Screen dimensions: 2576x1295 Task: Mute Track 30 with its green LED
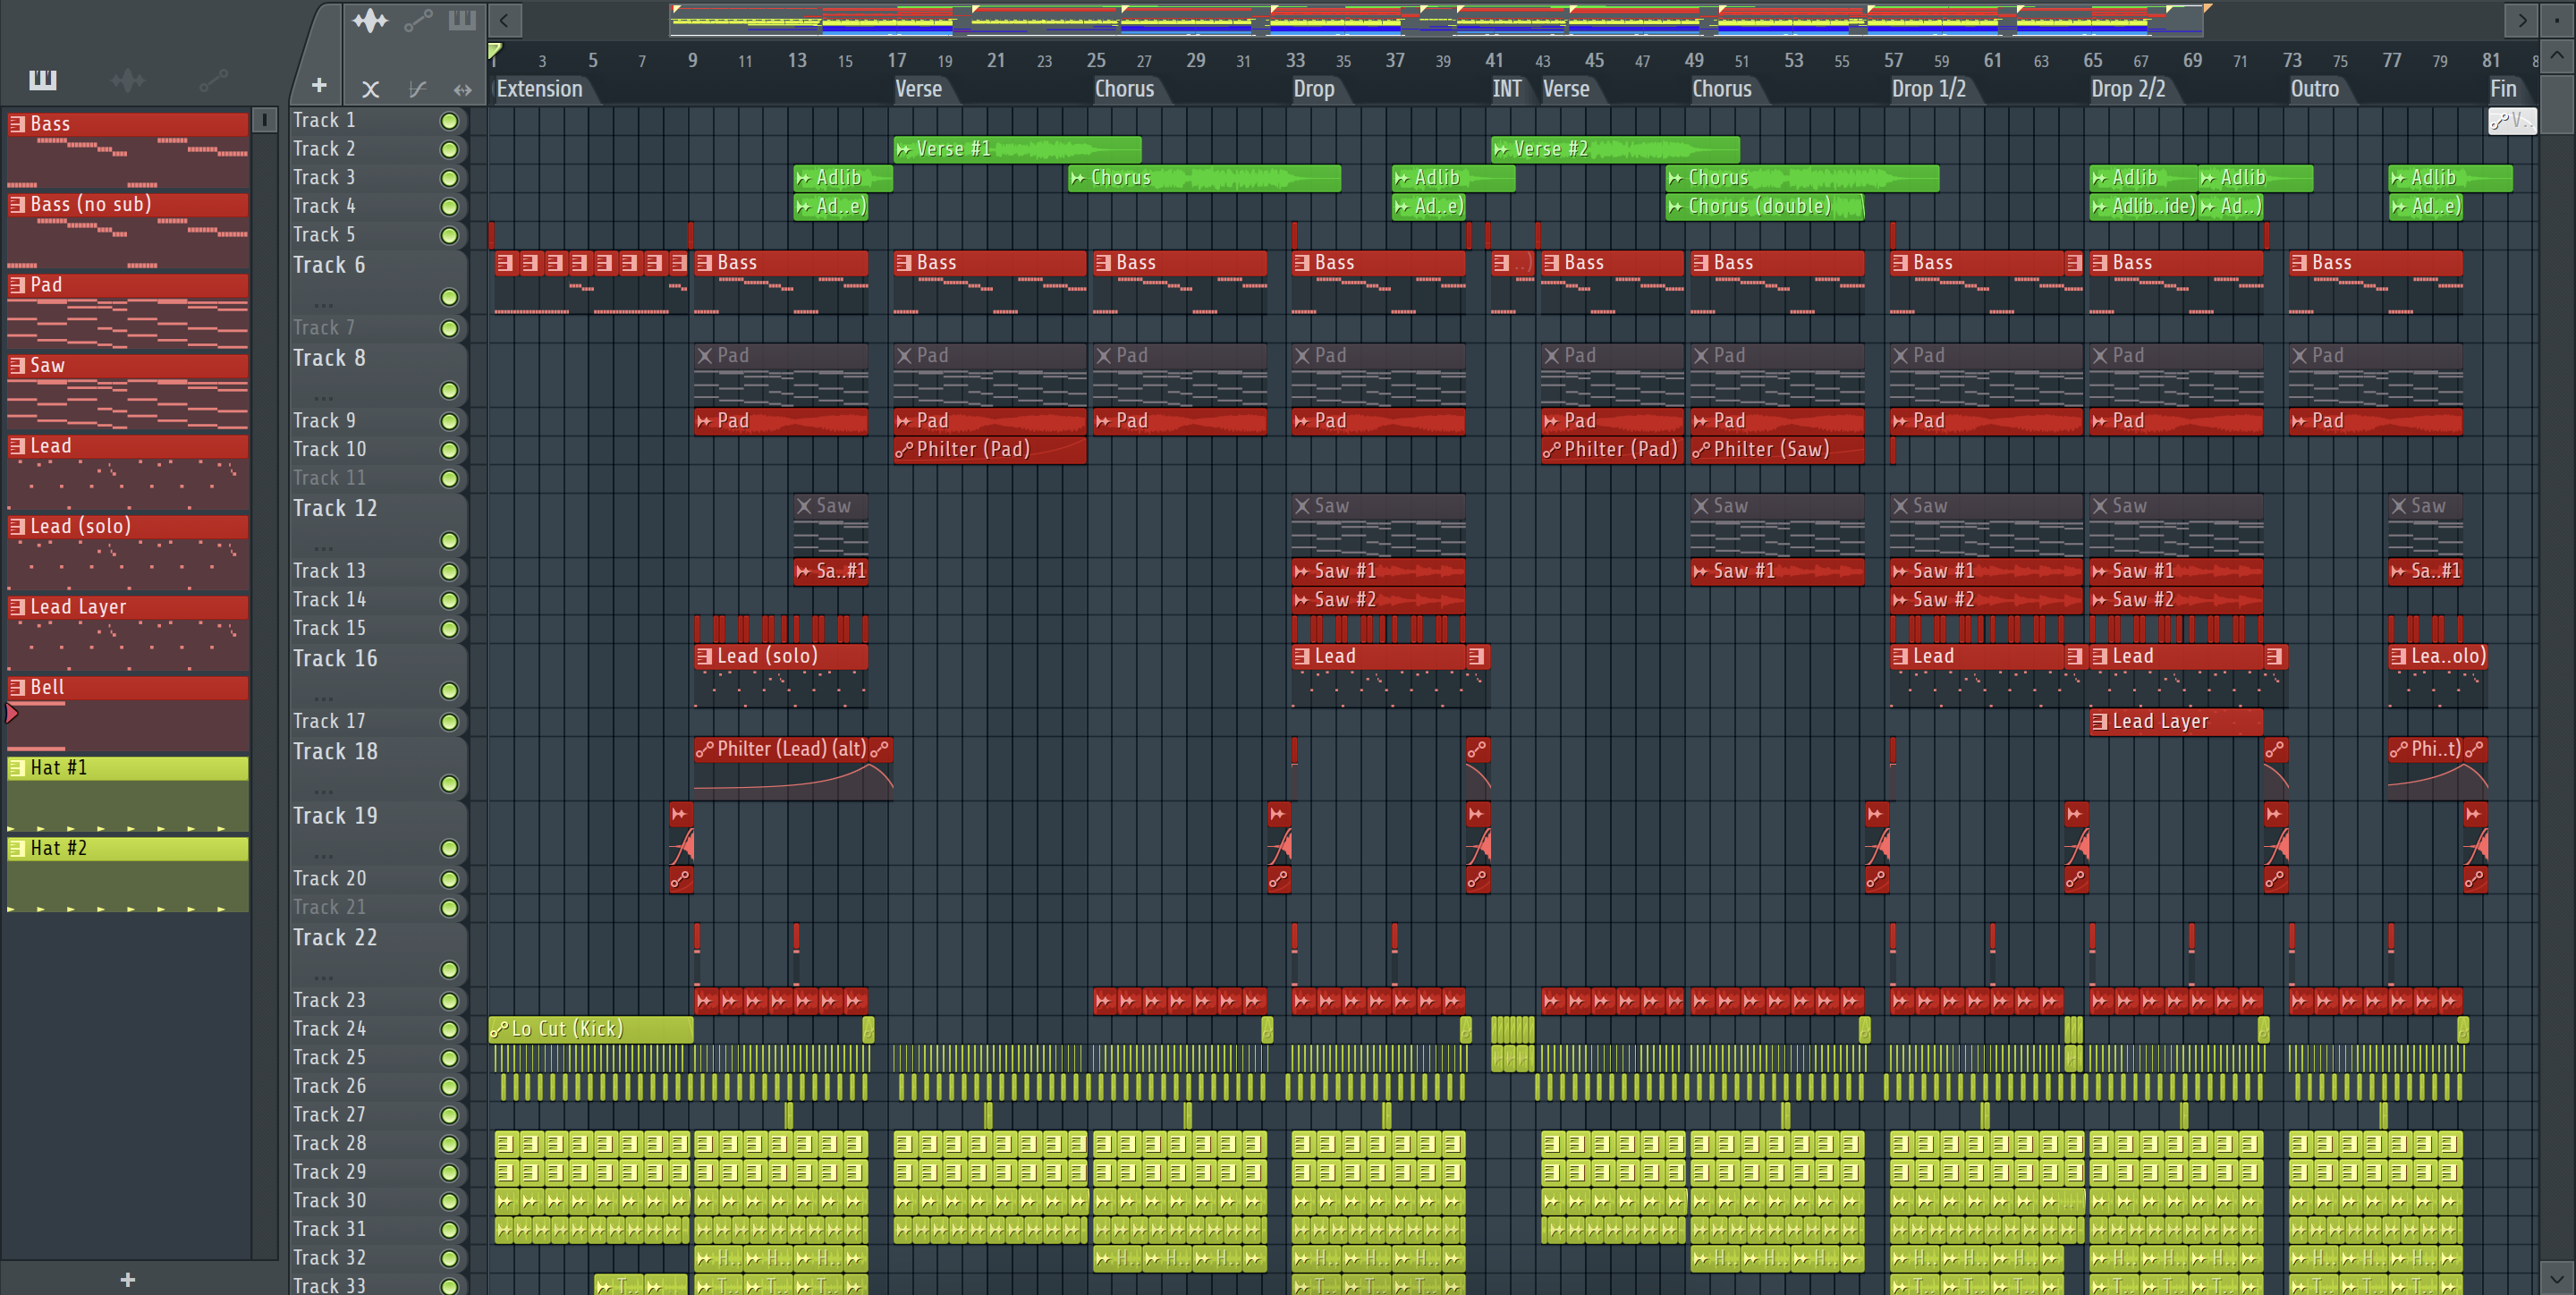coord(449,1202)
